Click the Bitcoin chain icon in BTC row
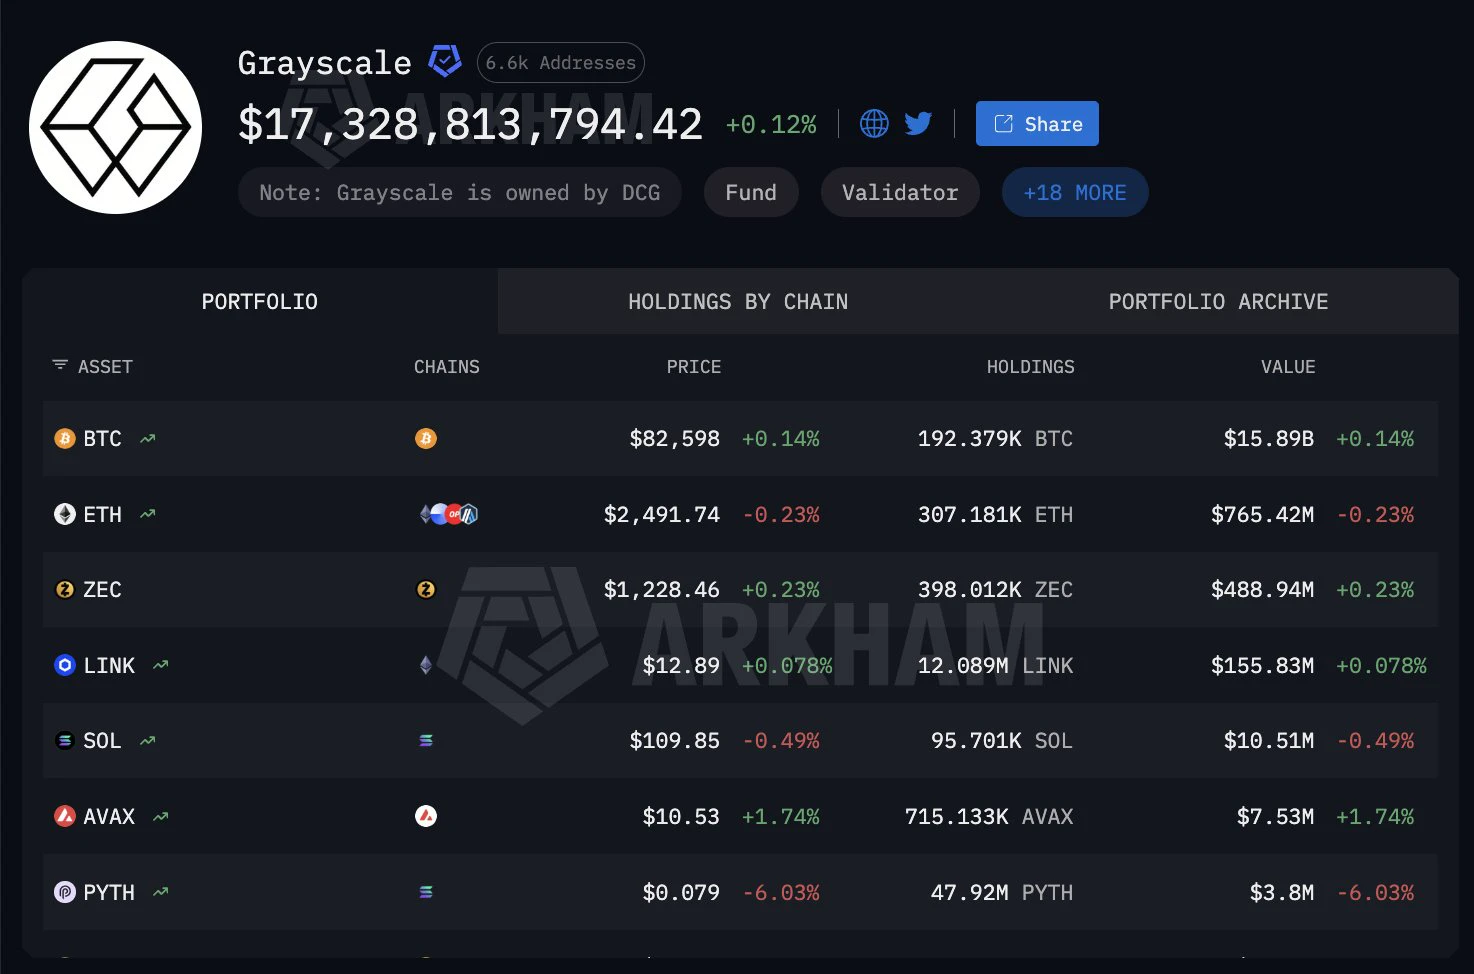This screenshot has width=1474, height=974. [x=426, y=438]
